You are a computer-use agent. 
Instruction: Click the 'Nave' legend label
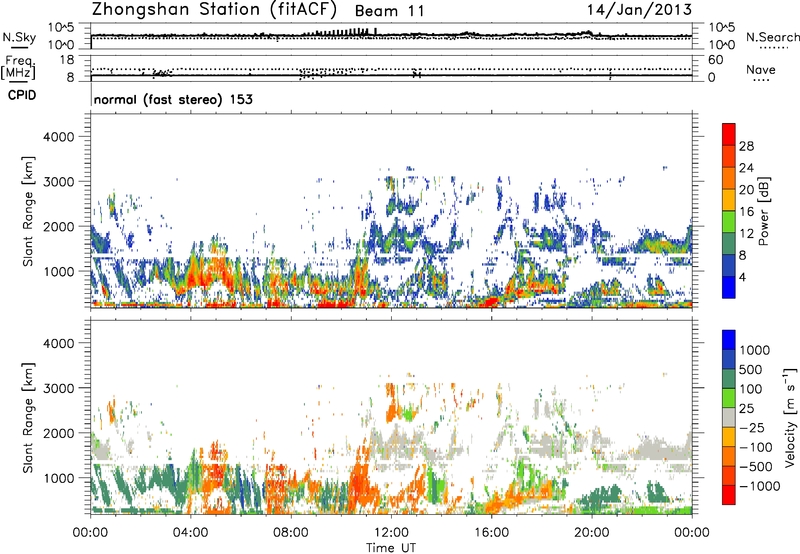[761, 69]
